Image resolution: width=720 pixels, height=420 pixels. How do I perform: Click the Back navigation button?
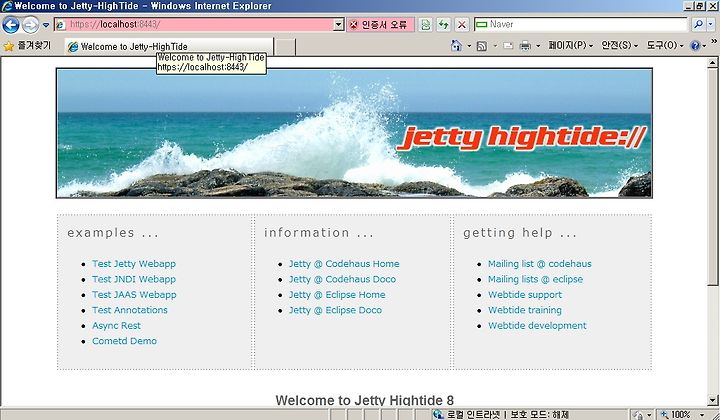11,24
